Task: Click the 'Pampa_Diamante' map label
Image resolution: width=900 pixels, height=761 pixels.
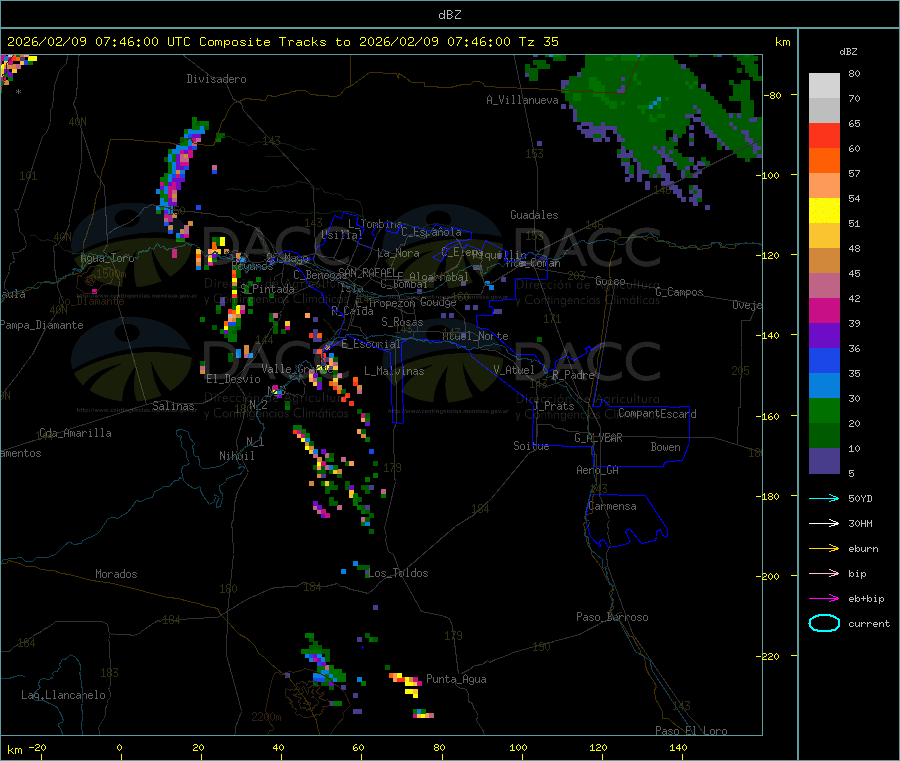Action: pyautogui.click(x=42, y=325)
